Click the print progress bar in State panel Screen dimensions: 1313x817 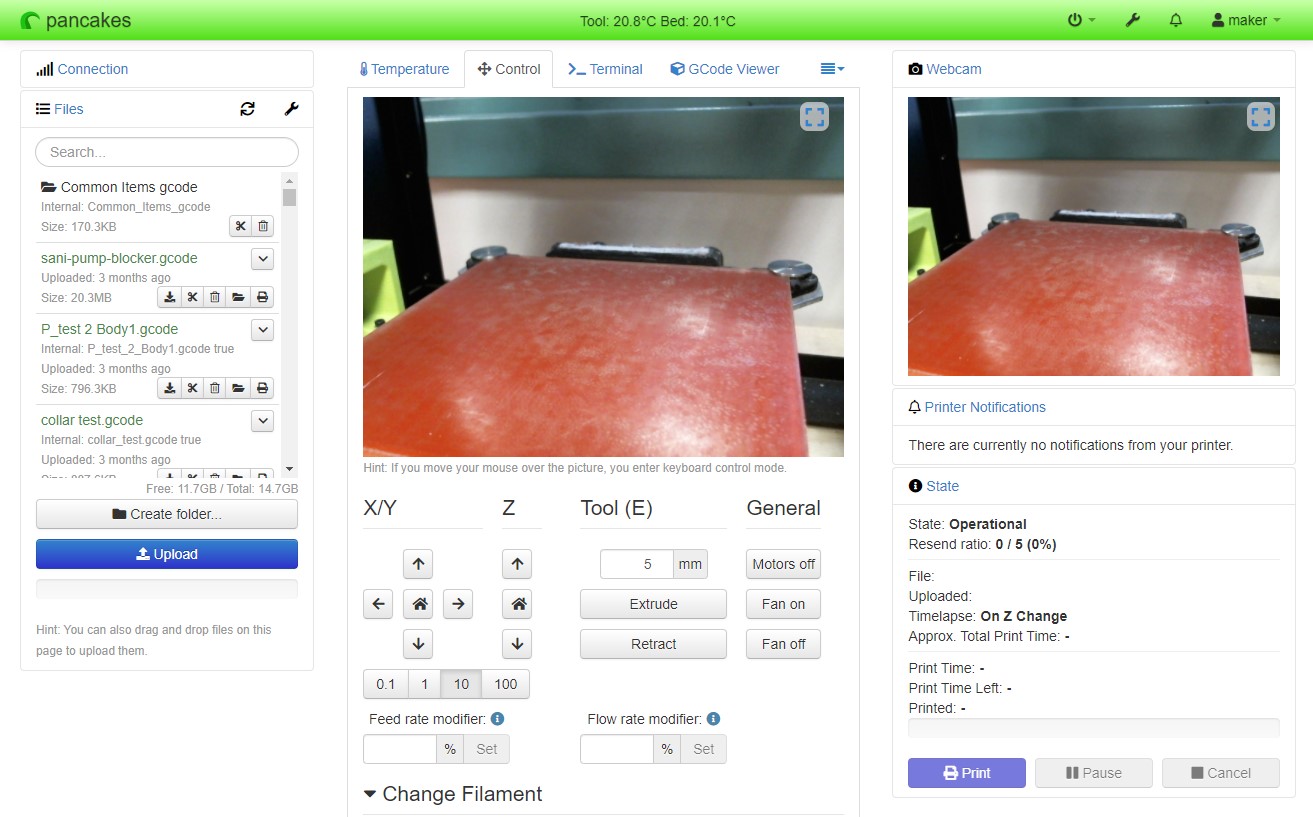point(1093,727)
